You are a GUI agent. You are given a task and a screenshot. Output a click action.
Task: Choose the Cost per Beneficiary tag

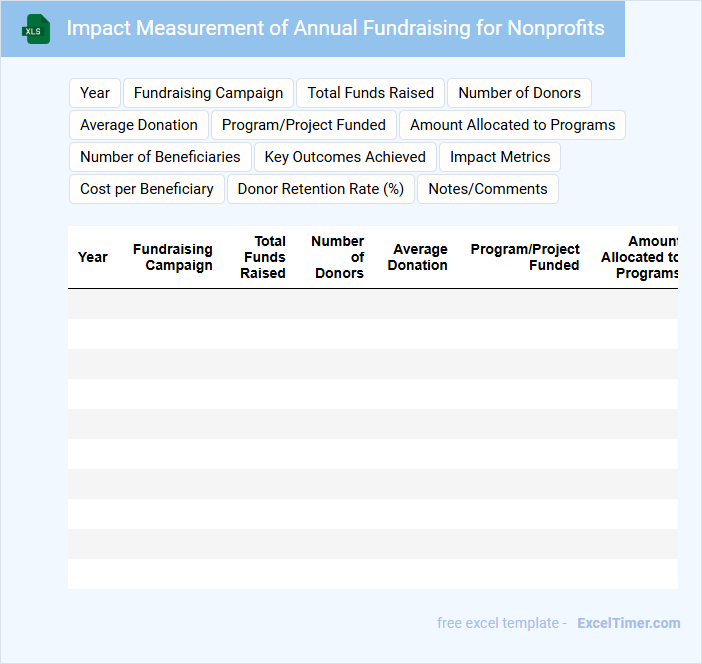click(147, 189)
